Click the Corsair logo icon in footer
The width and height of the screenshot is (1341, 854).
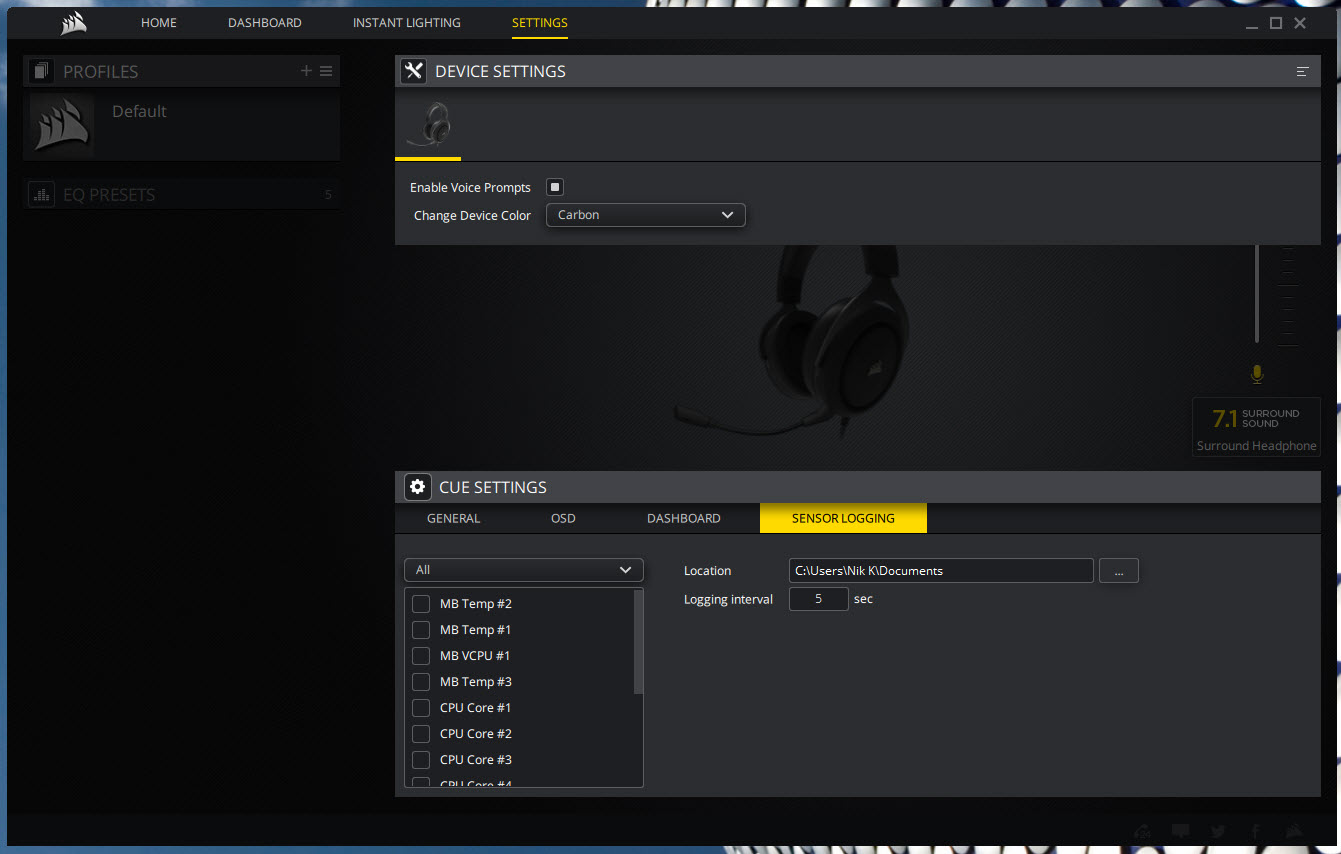click(x=1294, y=831)
